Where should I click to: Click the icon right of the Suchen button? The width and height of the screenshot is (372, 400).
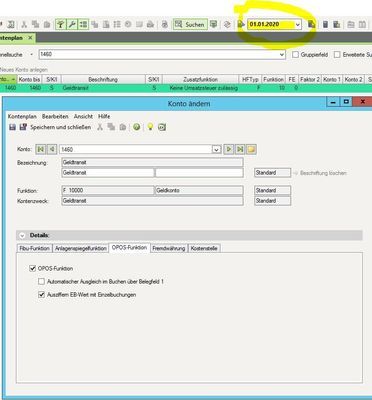click(213, 24)
